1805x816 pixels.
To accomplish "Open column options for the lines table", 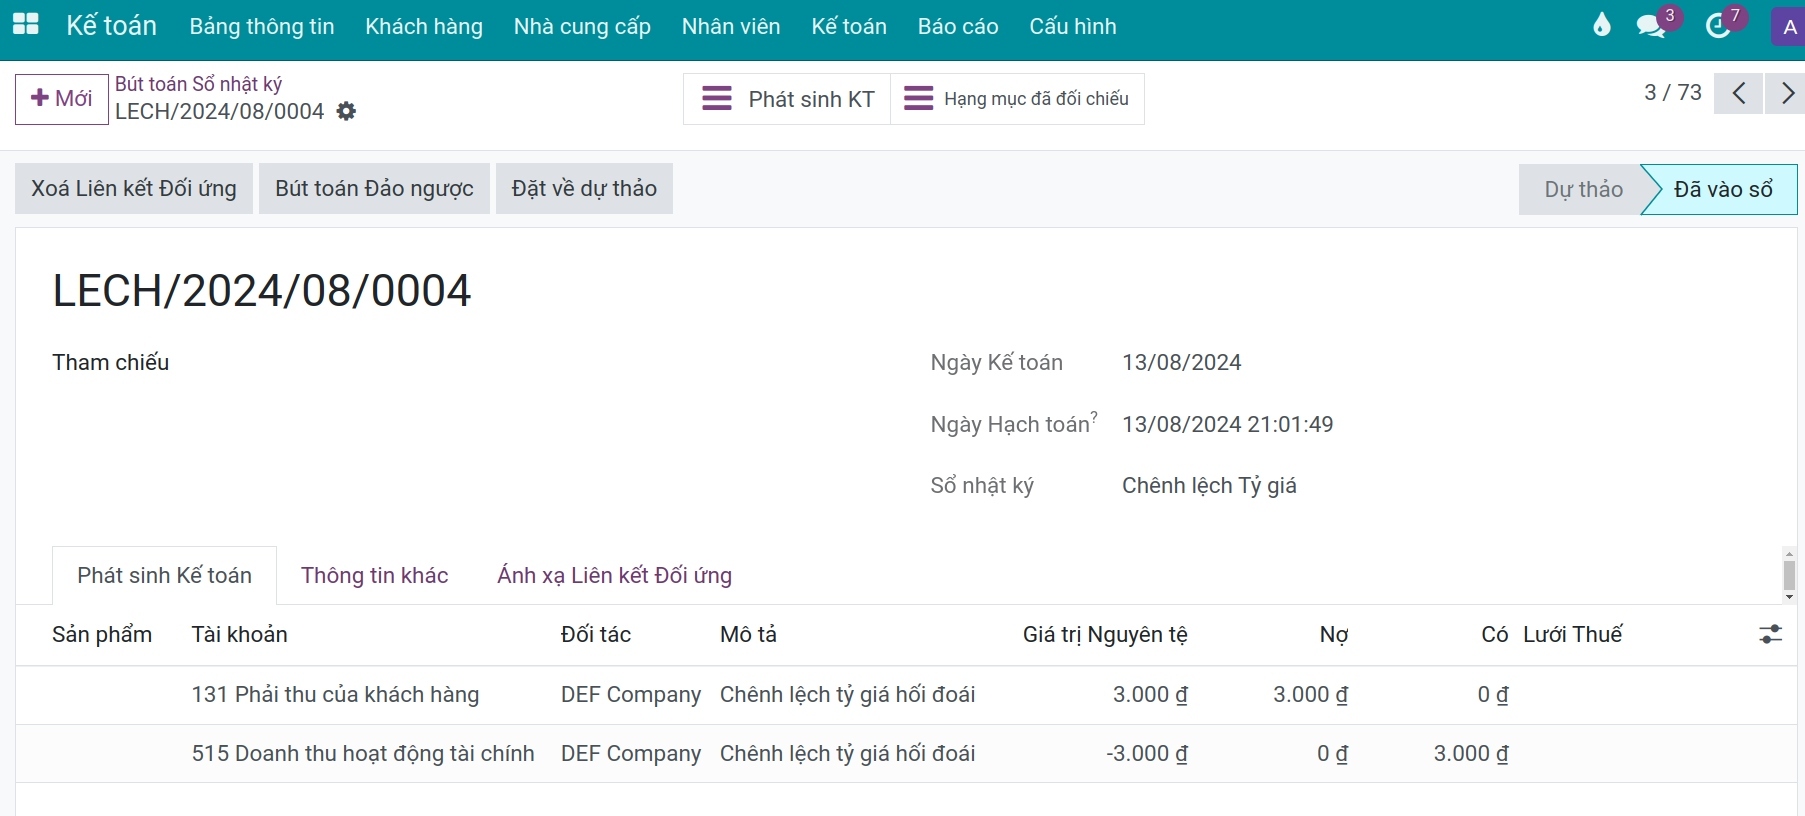I will point(1770,634).
